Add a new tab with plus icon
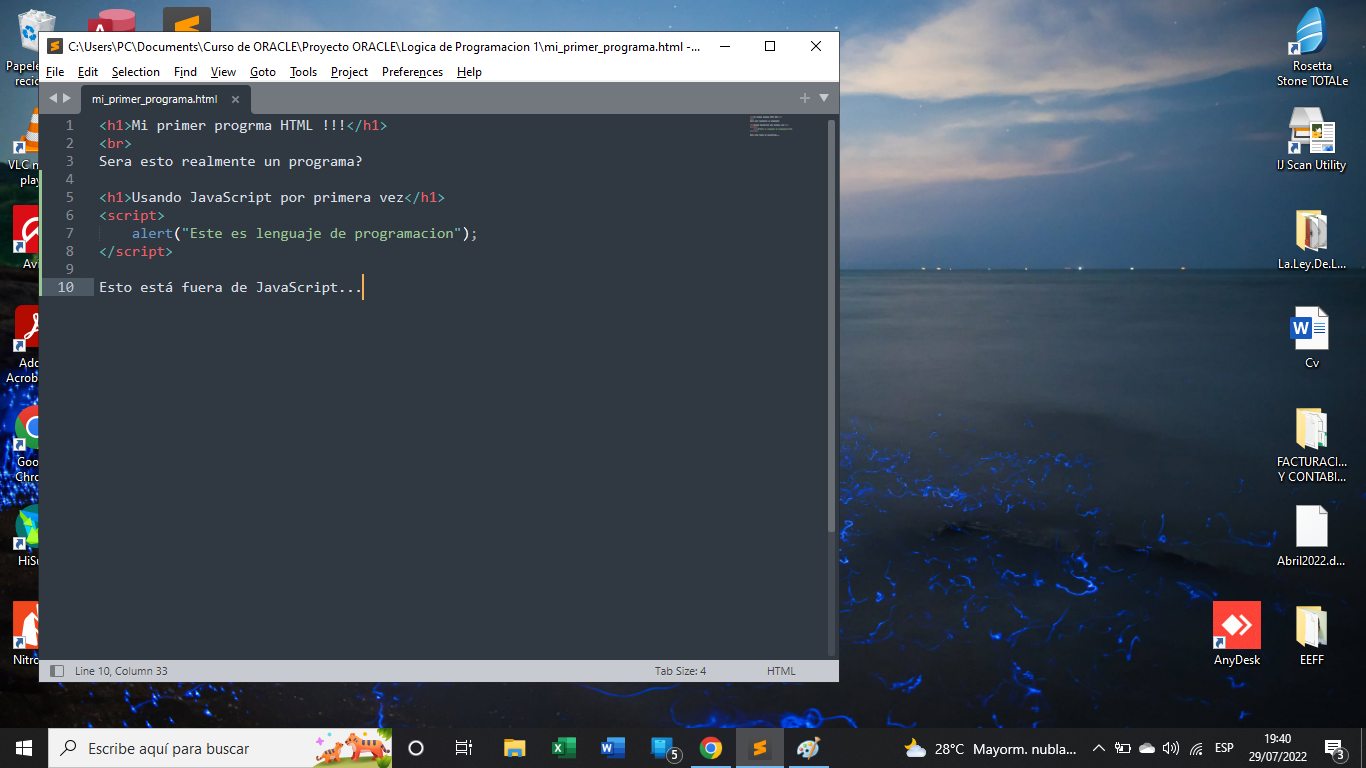Viewport: 1366px width, 768px height. [804, 98]
